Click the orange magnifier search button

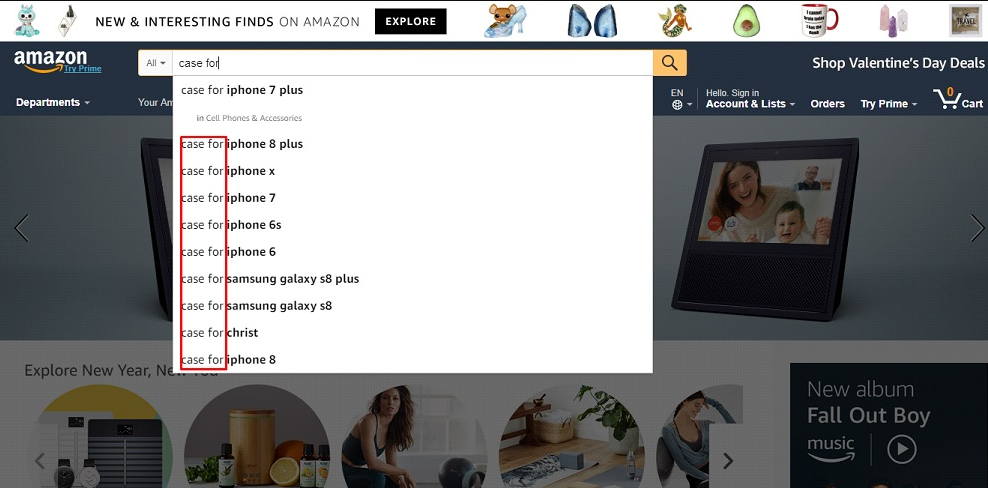click(670, 63)
